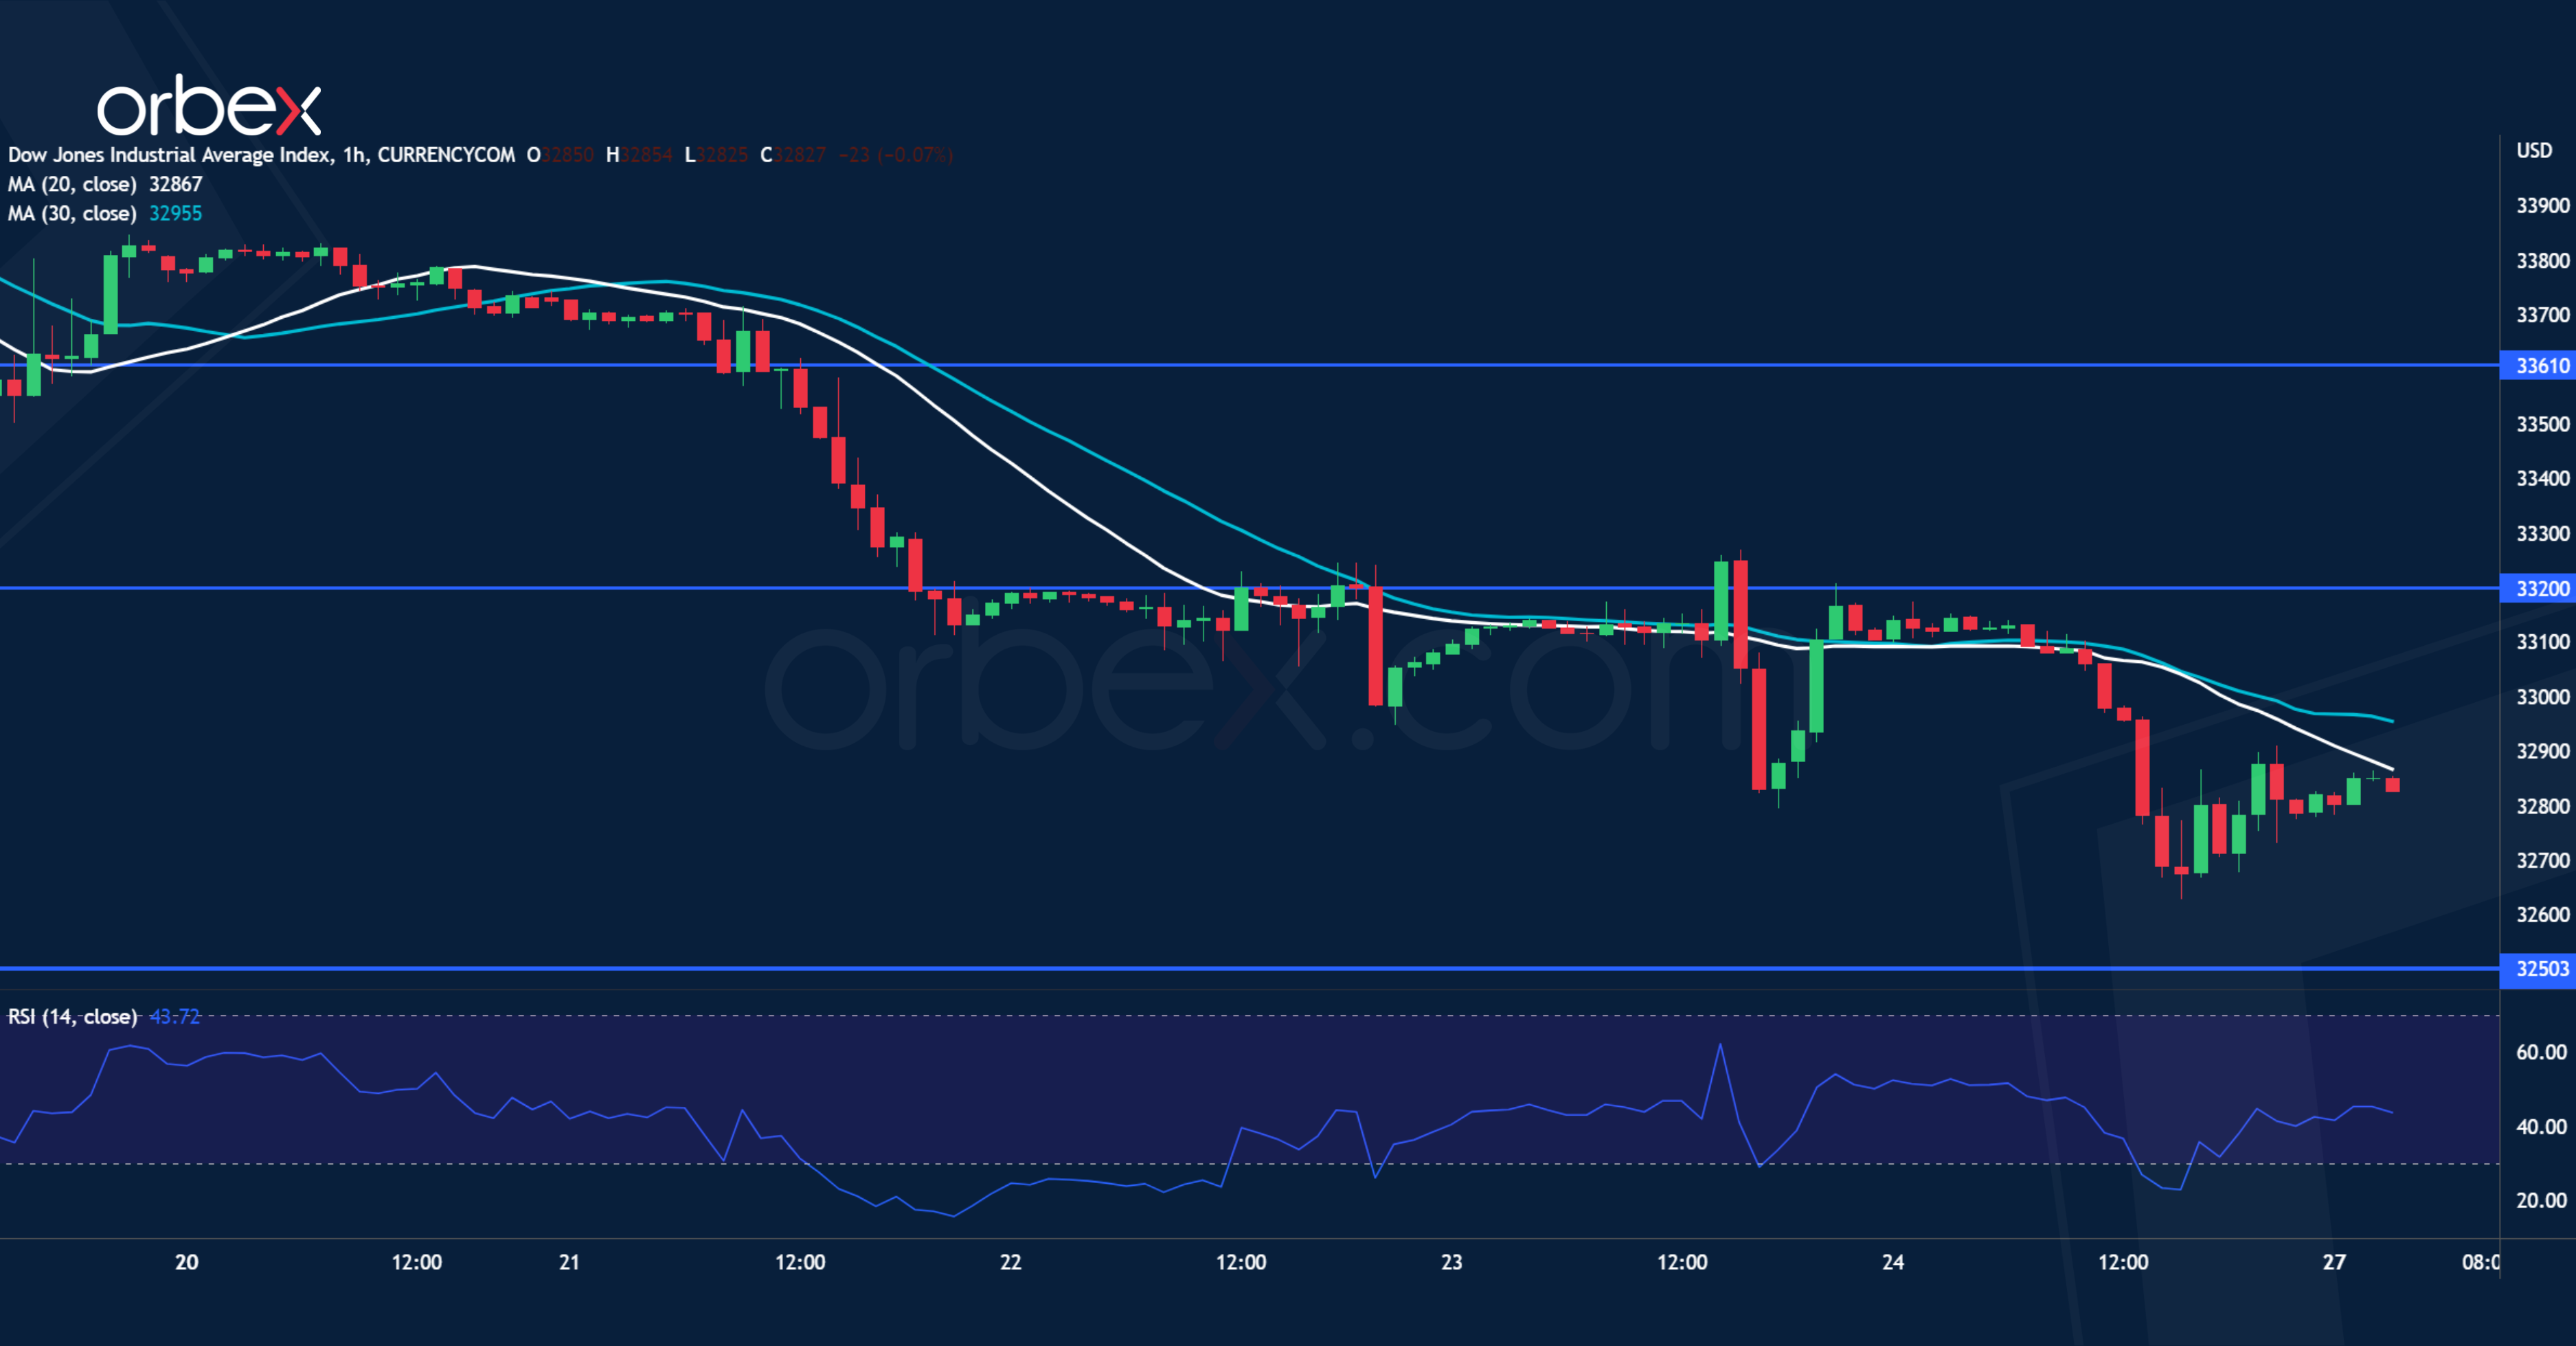
Task: Click the MA (30, close) indicator label
Action: click(72, 213)
